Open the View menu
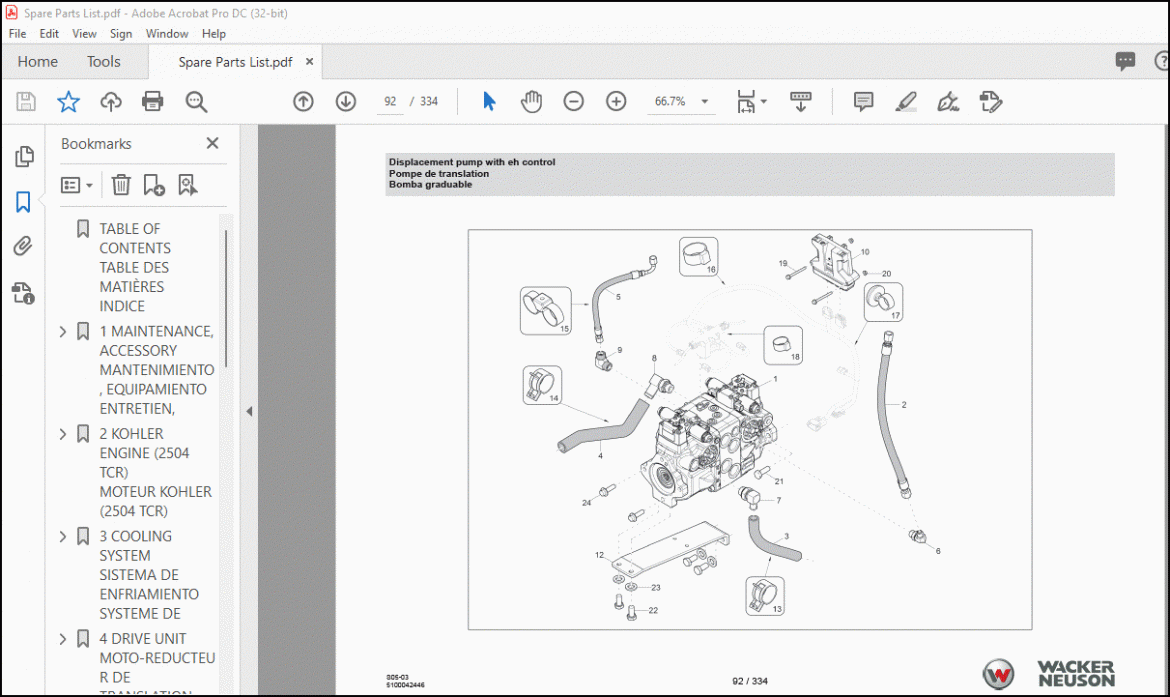Viewport: 1170px width, 697px height. point(84,33)
